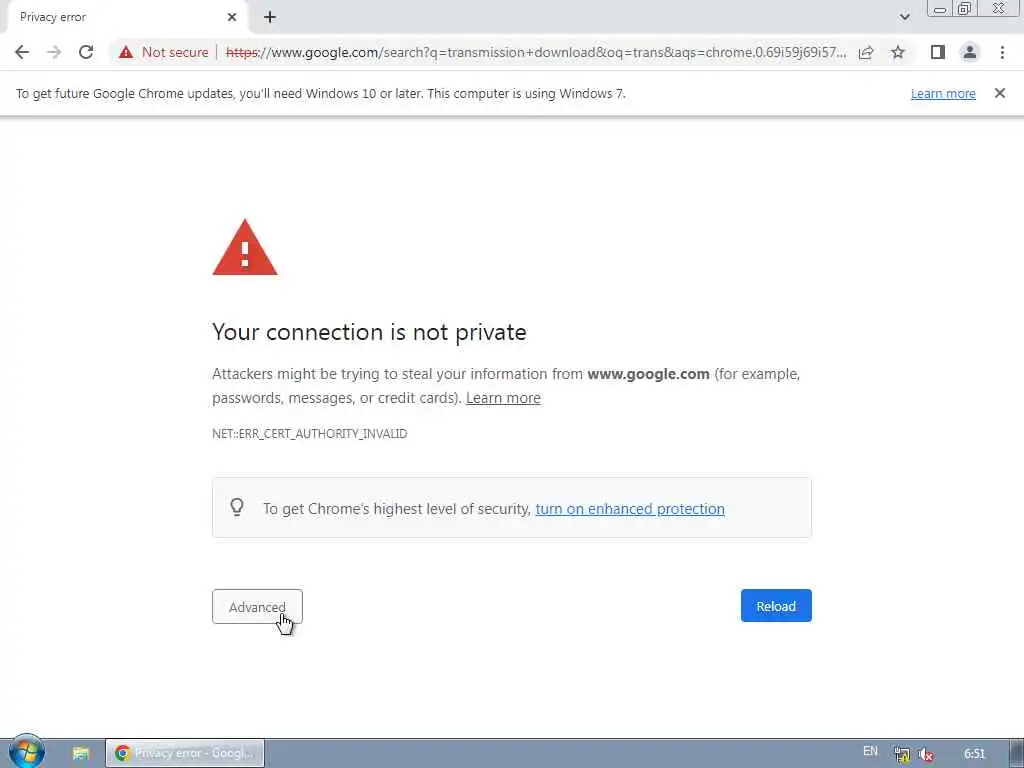The height and width of the screenshot is (768, 1024).
Task: Click the taskbar clock 6:51
Action: tap(974, 754)
